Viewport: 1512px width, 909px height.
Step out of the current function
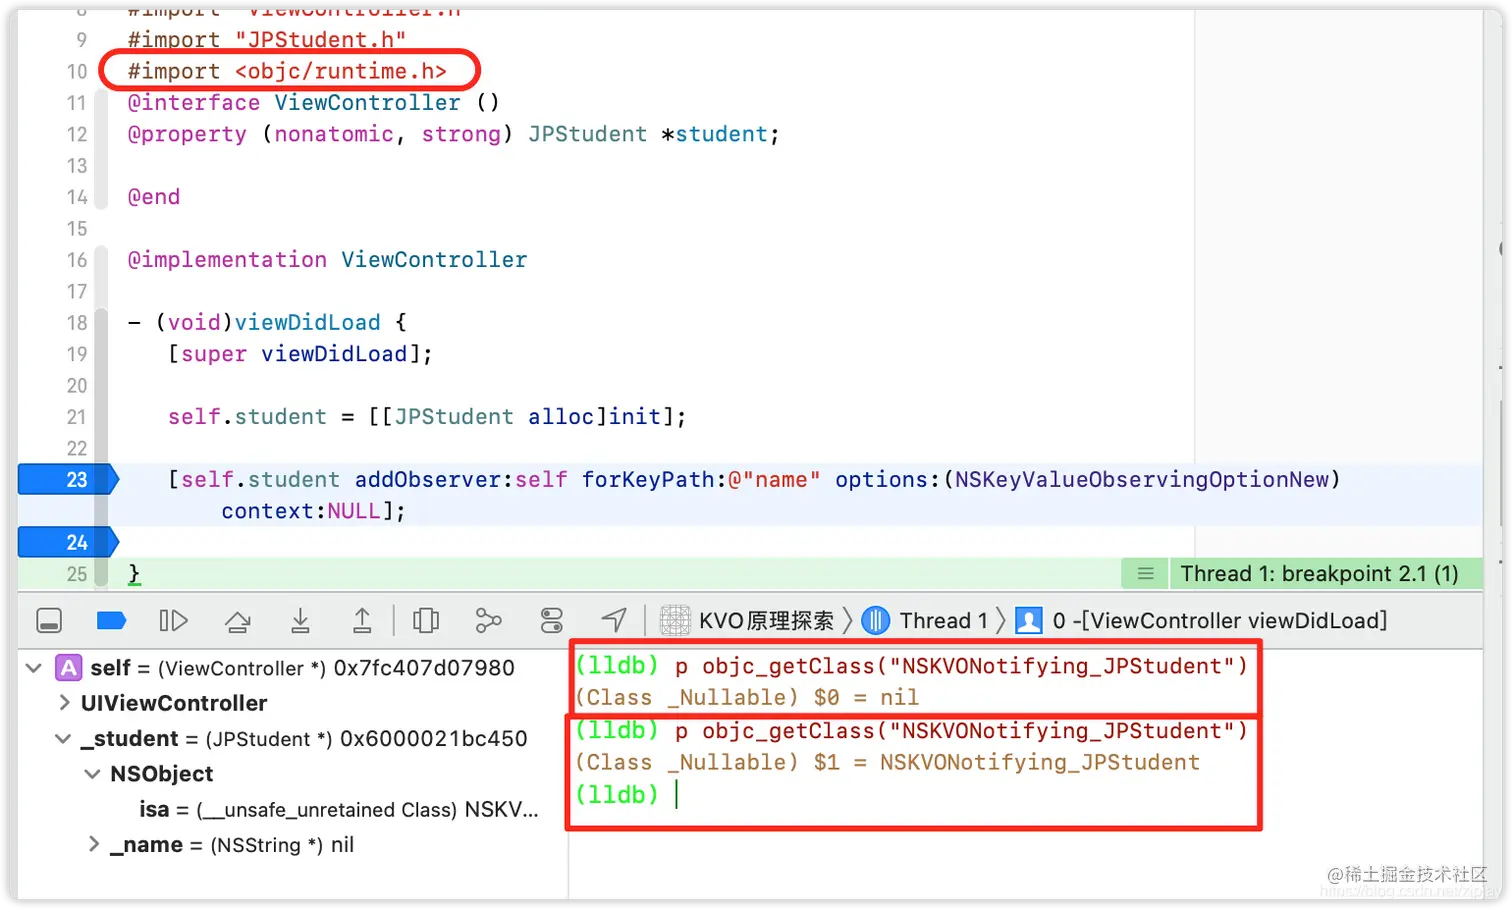coord(362,621)
